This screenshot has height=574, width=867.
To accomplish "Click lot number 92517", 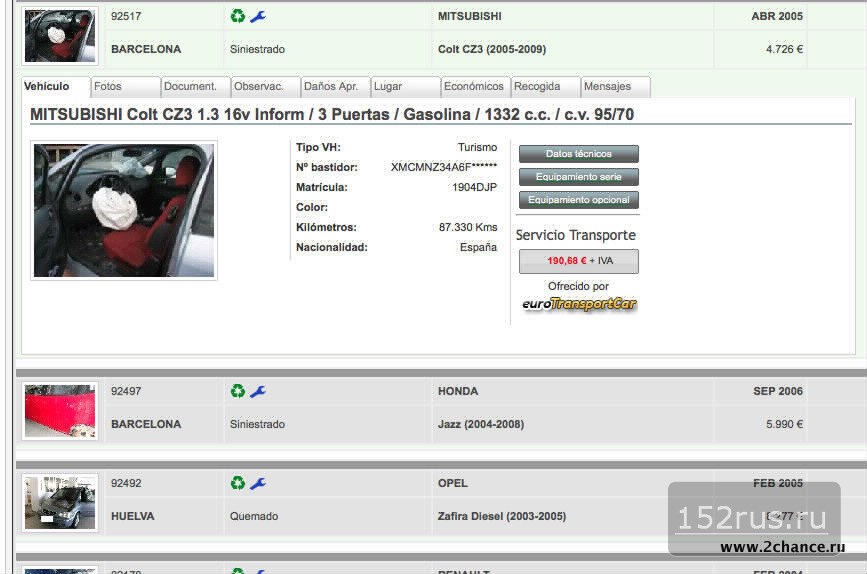I will coord(126,16).
